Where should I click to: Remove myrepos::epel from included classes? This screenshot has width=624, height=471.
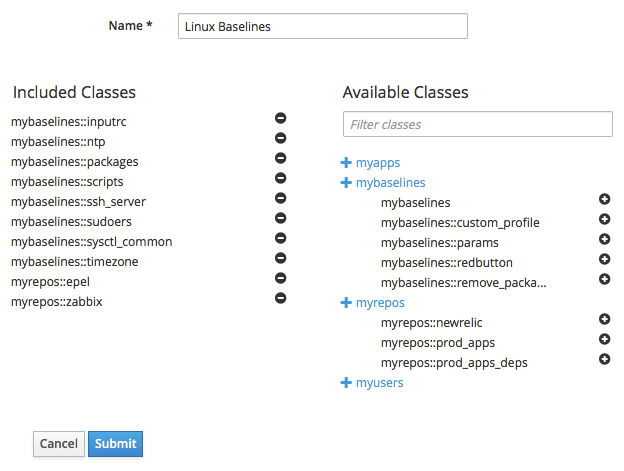pos(281,278)
